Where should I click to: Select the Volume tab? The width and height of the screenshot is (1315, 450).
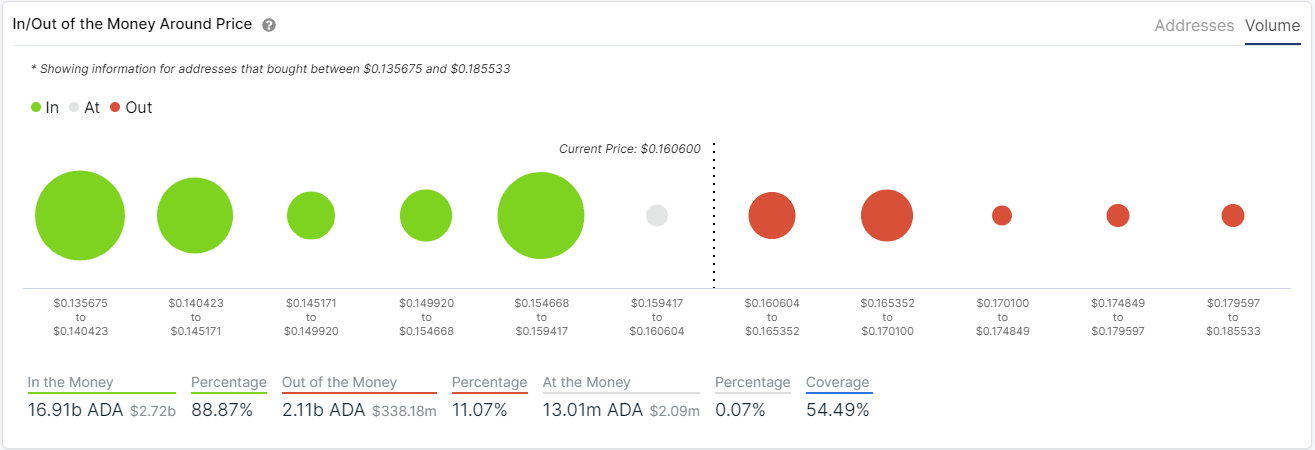[1272, 26]
